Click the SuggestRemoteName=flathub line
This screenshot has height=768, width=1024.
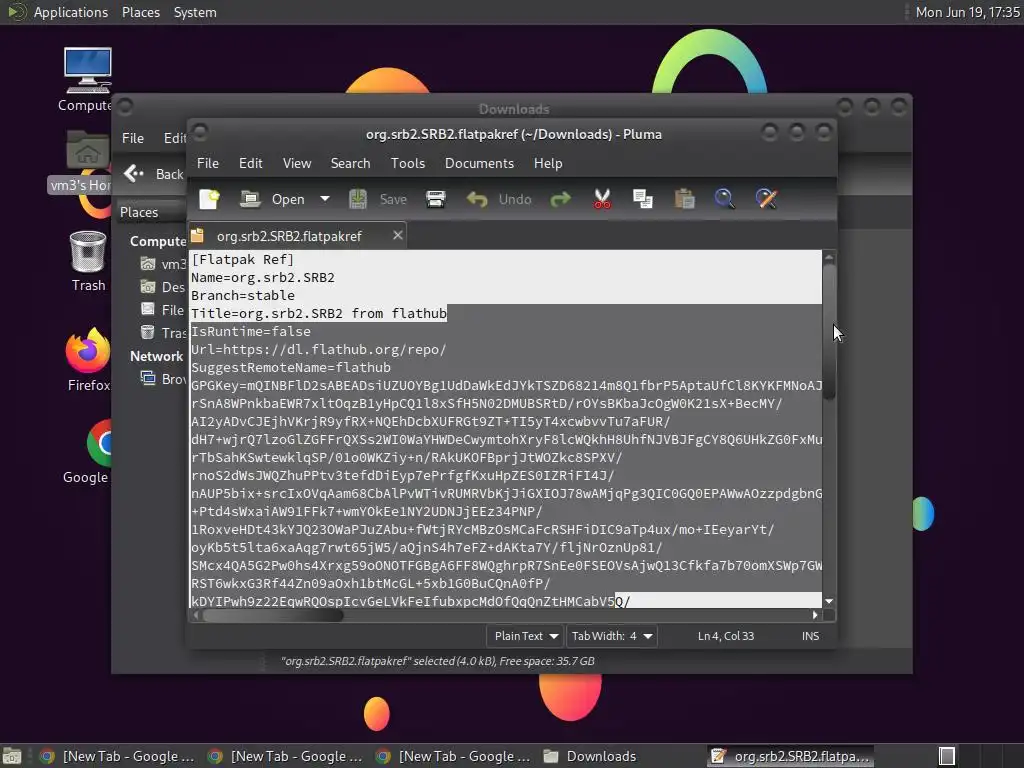tap(291, 368)
